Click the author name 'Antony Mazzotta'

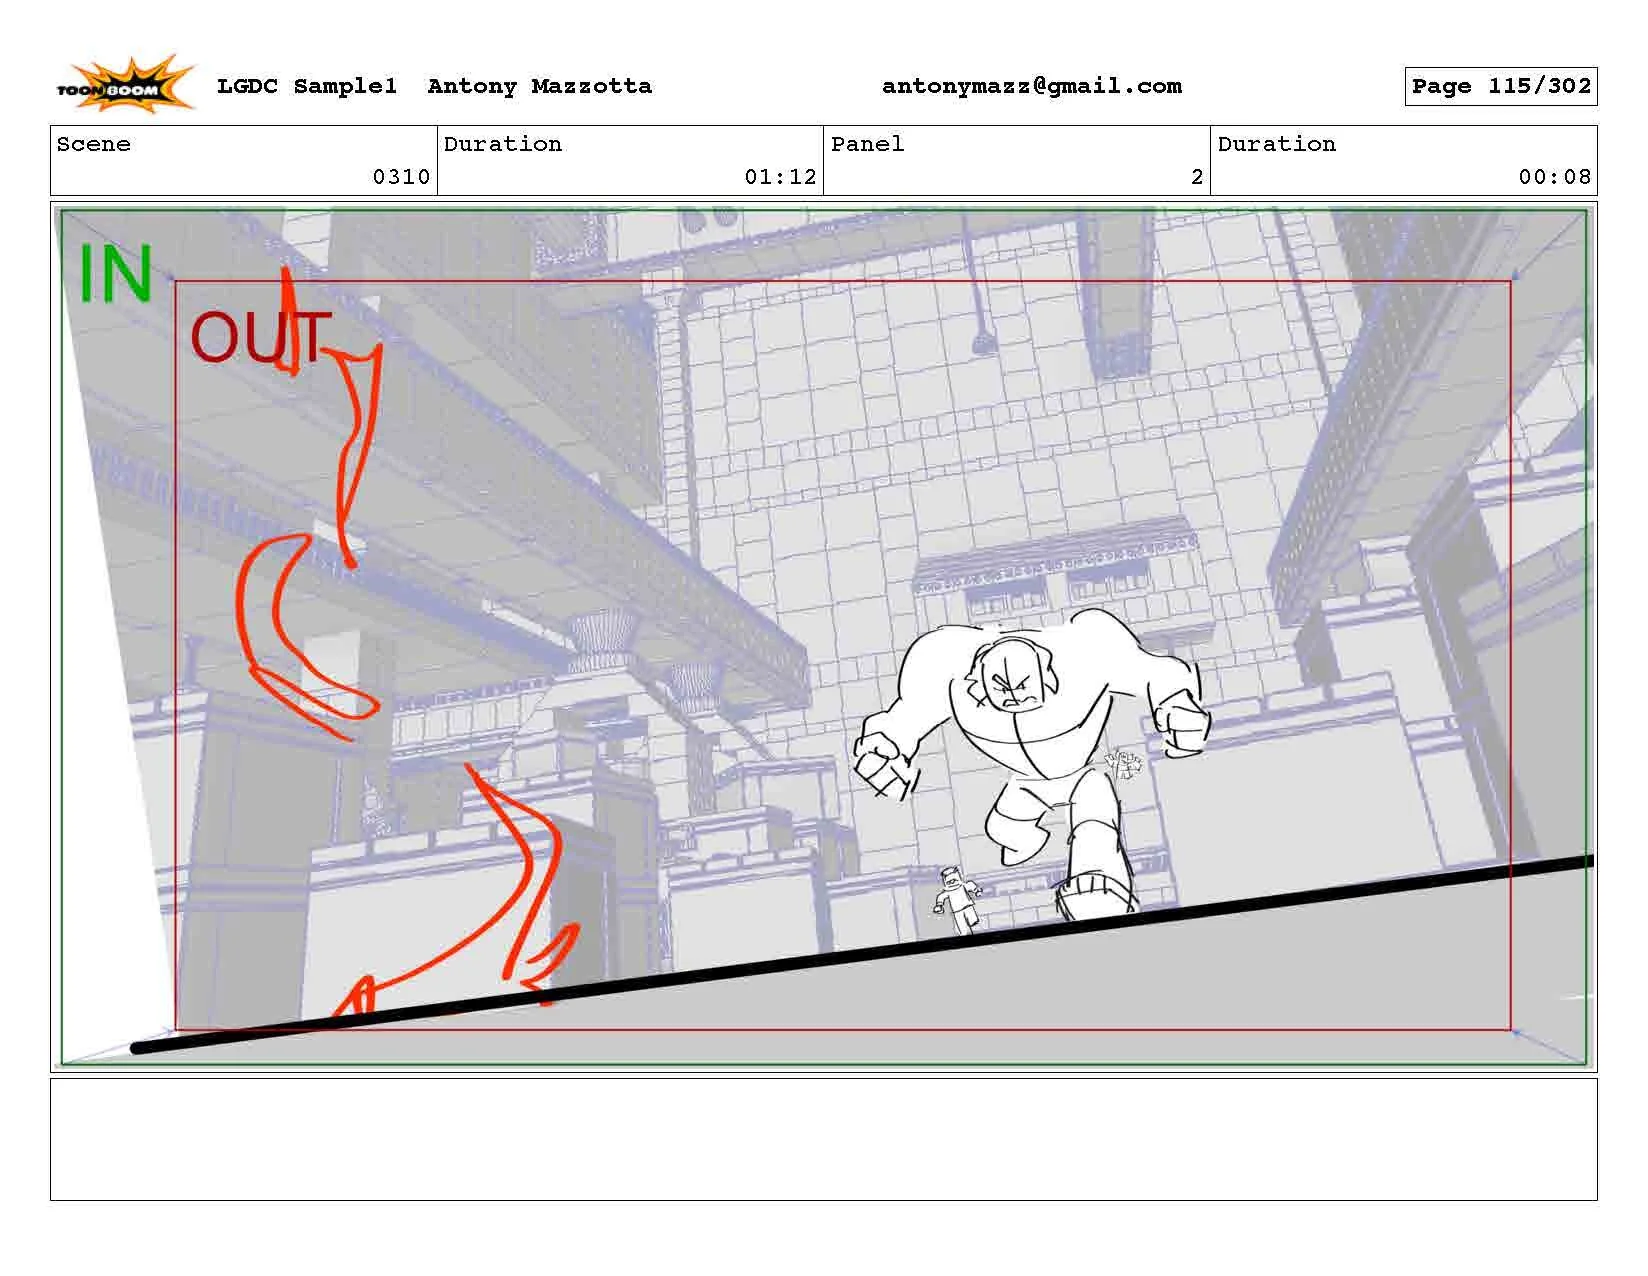(x=540, y=86)
